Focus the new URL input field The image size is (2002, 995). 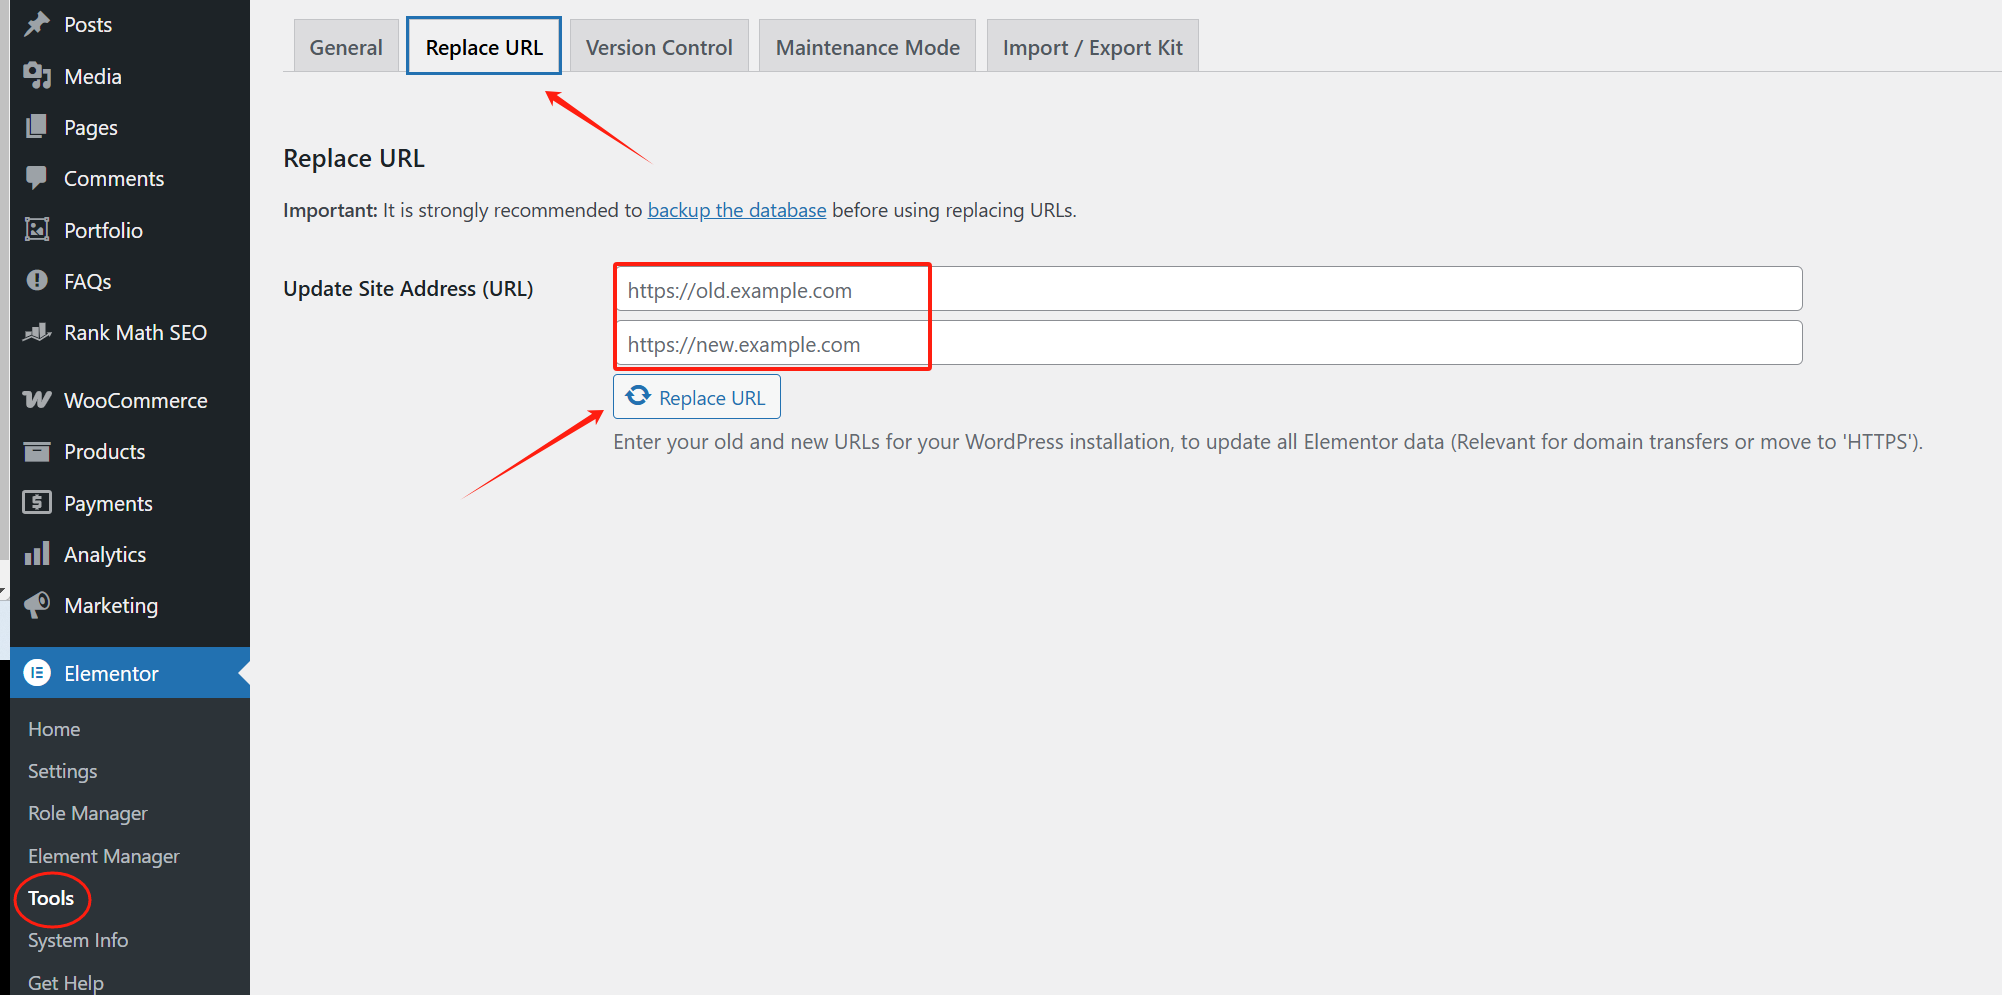(1207, 343)
